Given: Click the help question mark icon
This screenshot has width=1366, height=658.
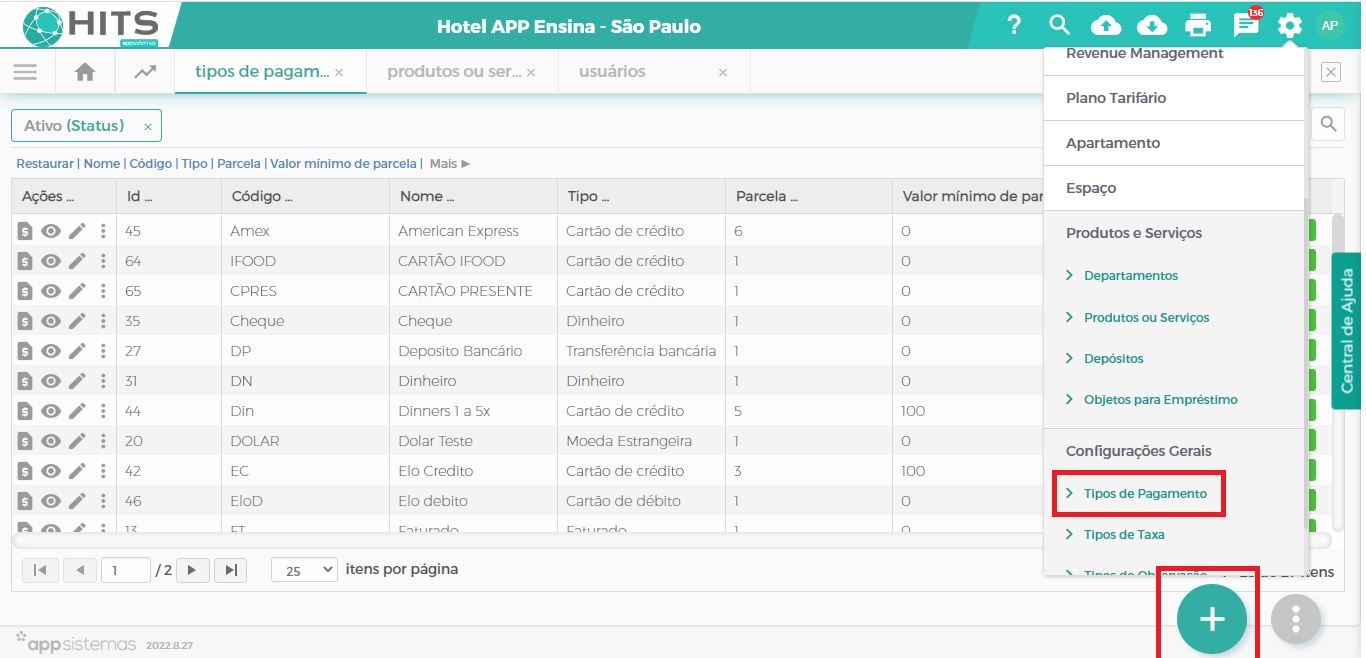Looking at the screenshot, I should click(x=1014, y=25).
